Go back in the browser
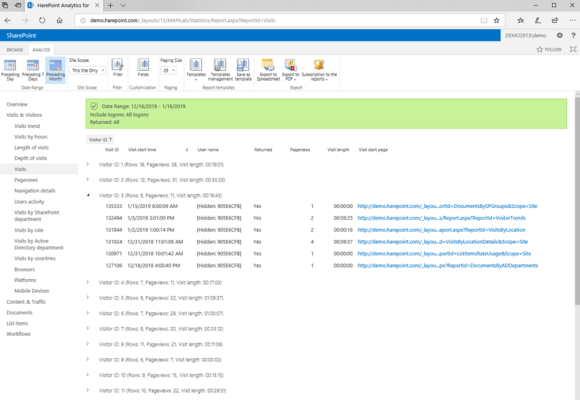 click(x=8, y=20)
